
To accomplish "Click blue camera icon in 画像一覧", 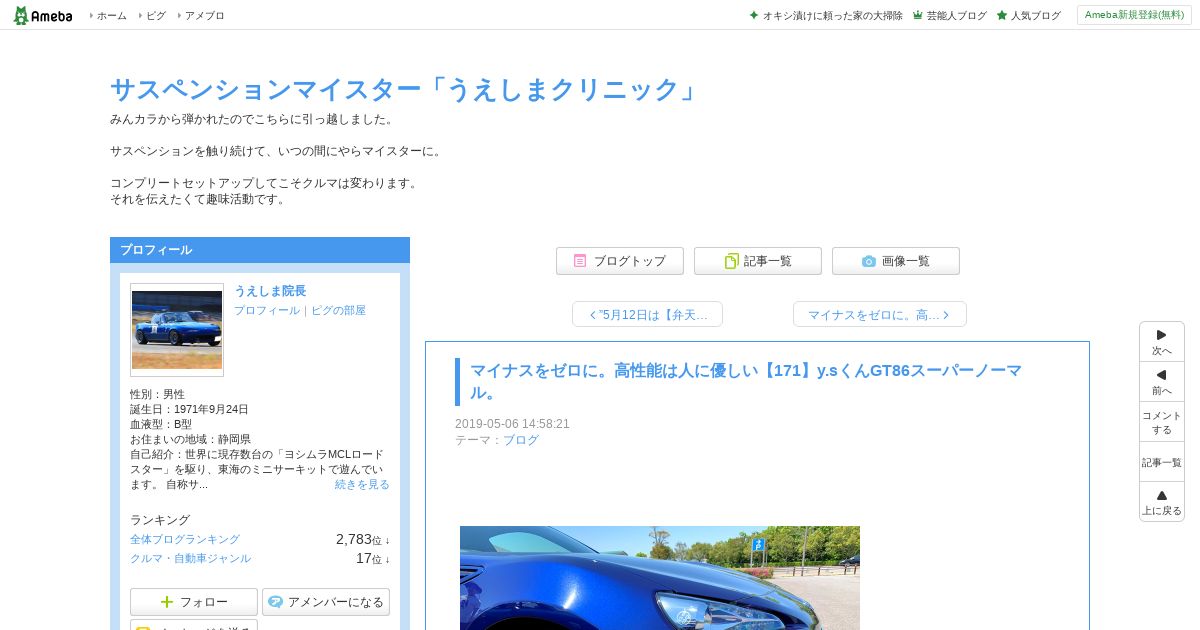I will [869, 261].
